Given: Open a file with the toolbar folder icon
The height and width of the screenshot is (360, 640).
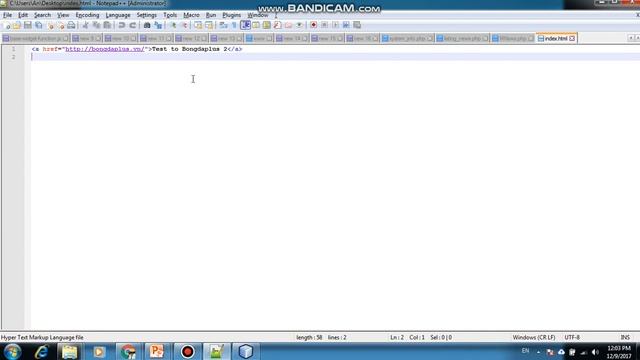Looking at the screenshot, I should coord(17,25).
